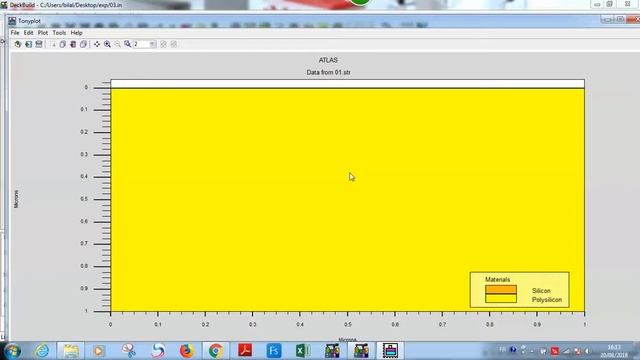Image resolution: width=640 pixels, height=360 pixels.
Task: Open the blue Fs app from taskbar
Action: coord(274,351)
